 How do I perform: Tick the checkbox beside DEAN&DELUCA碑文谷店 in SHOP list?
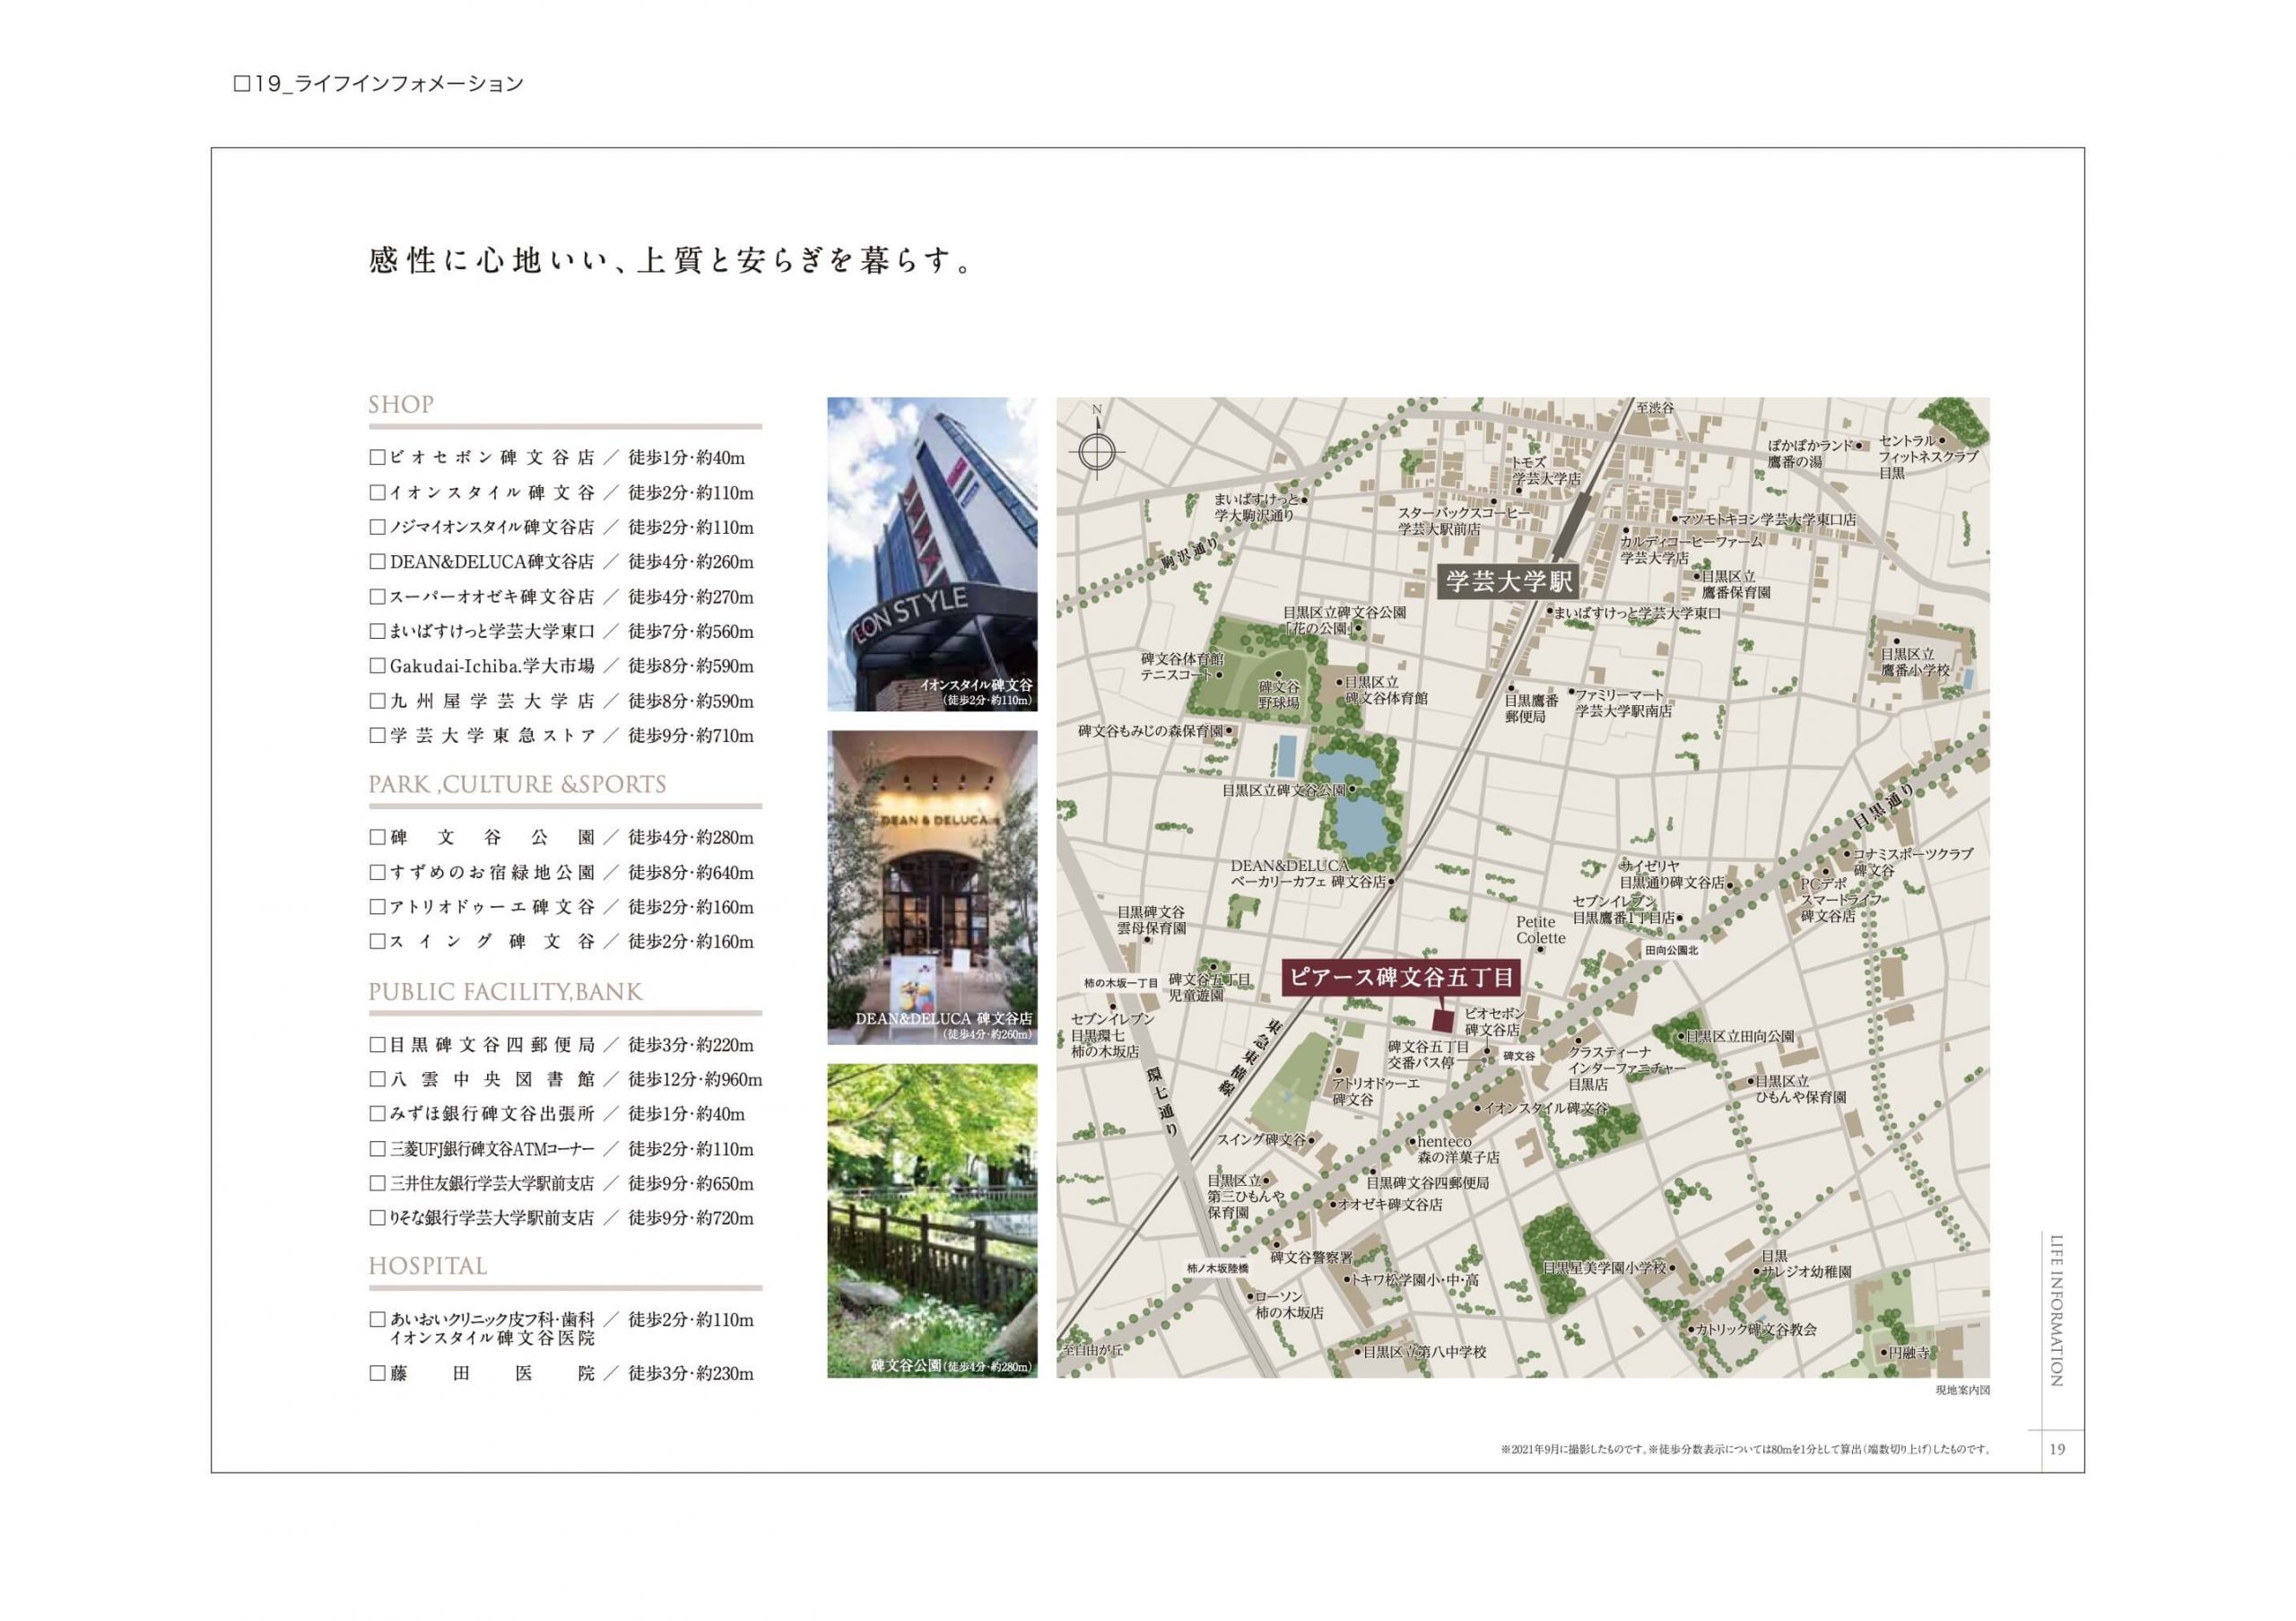pyautogui.click(x=377, y=562)
